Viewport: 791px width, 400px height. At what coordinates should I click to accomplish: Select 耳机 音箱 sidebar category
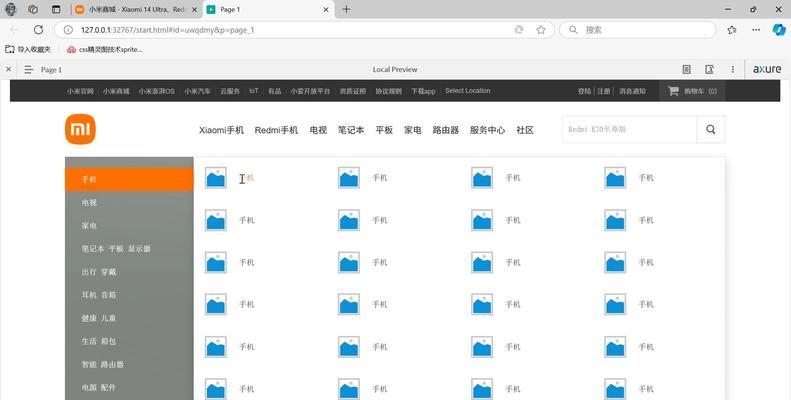pos(129,295)
